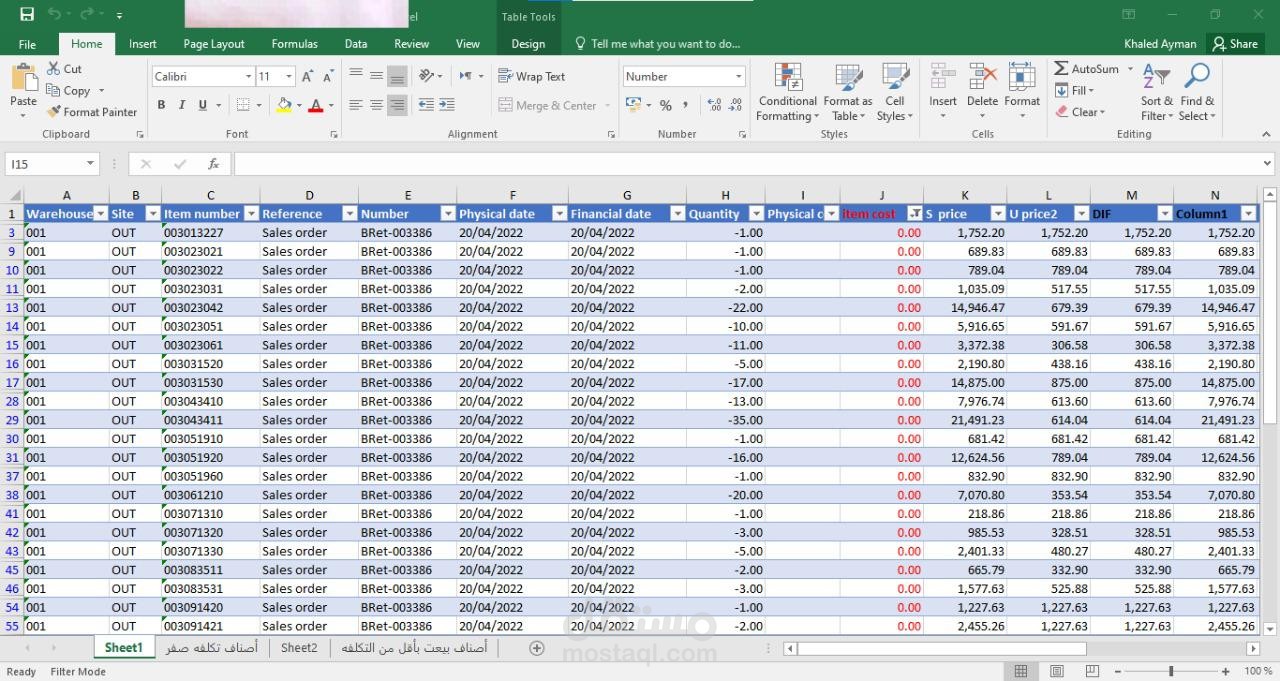1280x681 pixels.
Task: Open the Calibri font name dropdown
Action: (248, 77)
